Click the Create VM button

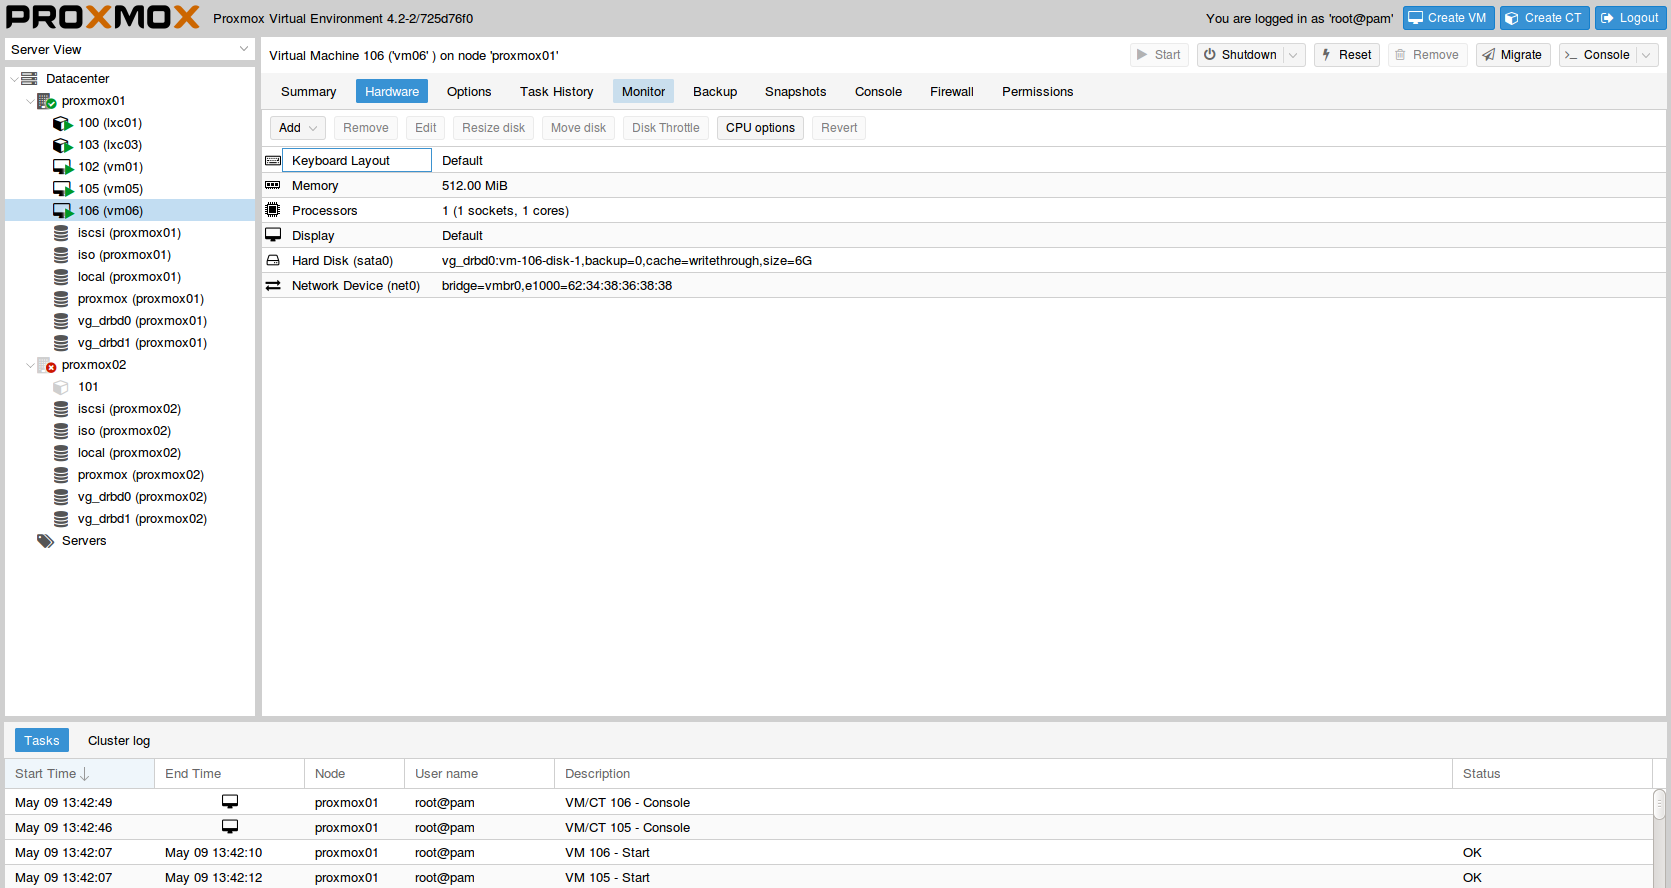[x=1448, y=18]
